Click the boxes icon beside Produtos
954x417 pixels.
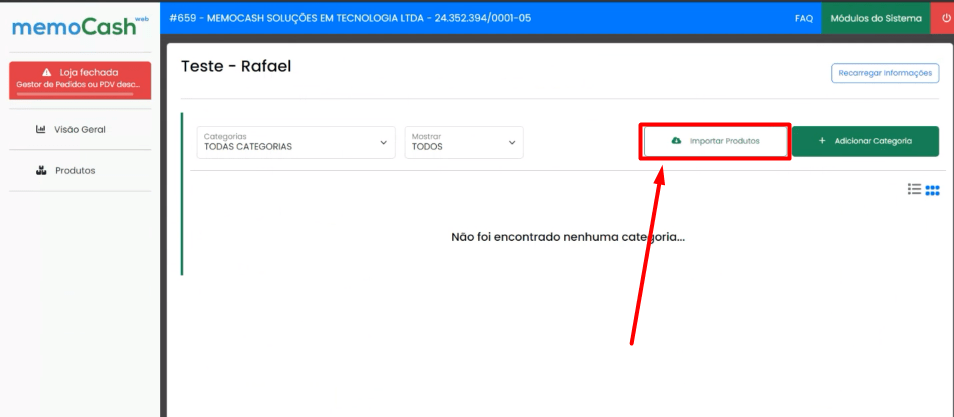(41, 170)
